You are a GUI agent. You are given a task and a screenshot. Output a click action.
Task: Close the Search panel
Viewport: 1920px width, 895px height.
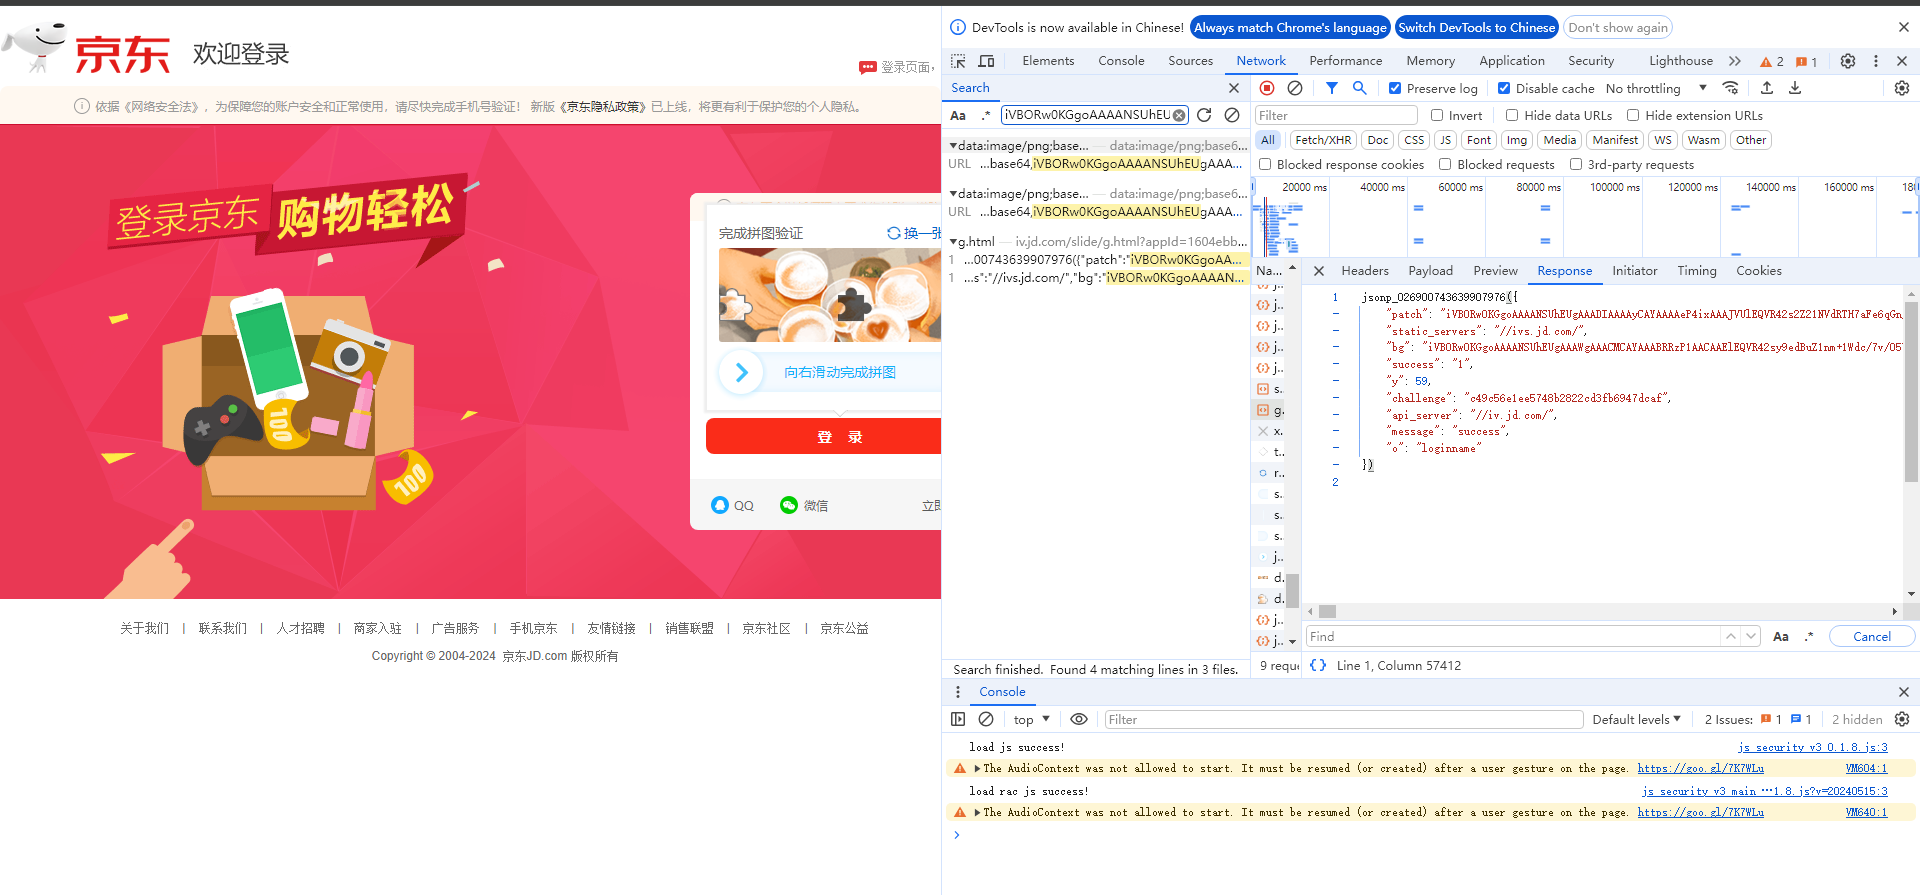(x=1234, y=88)
